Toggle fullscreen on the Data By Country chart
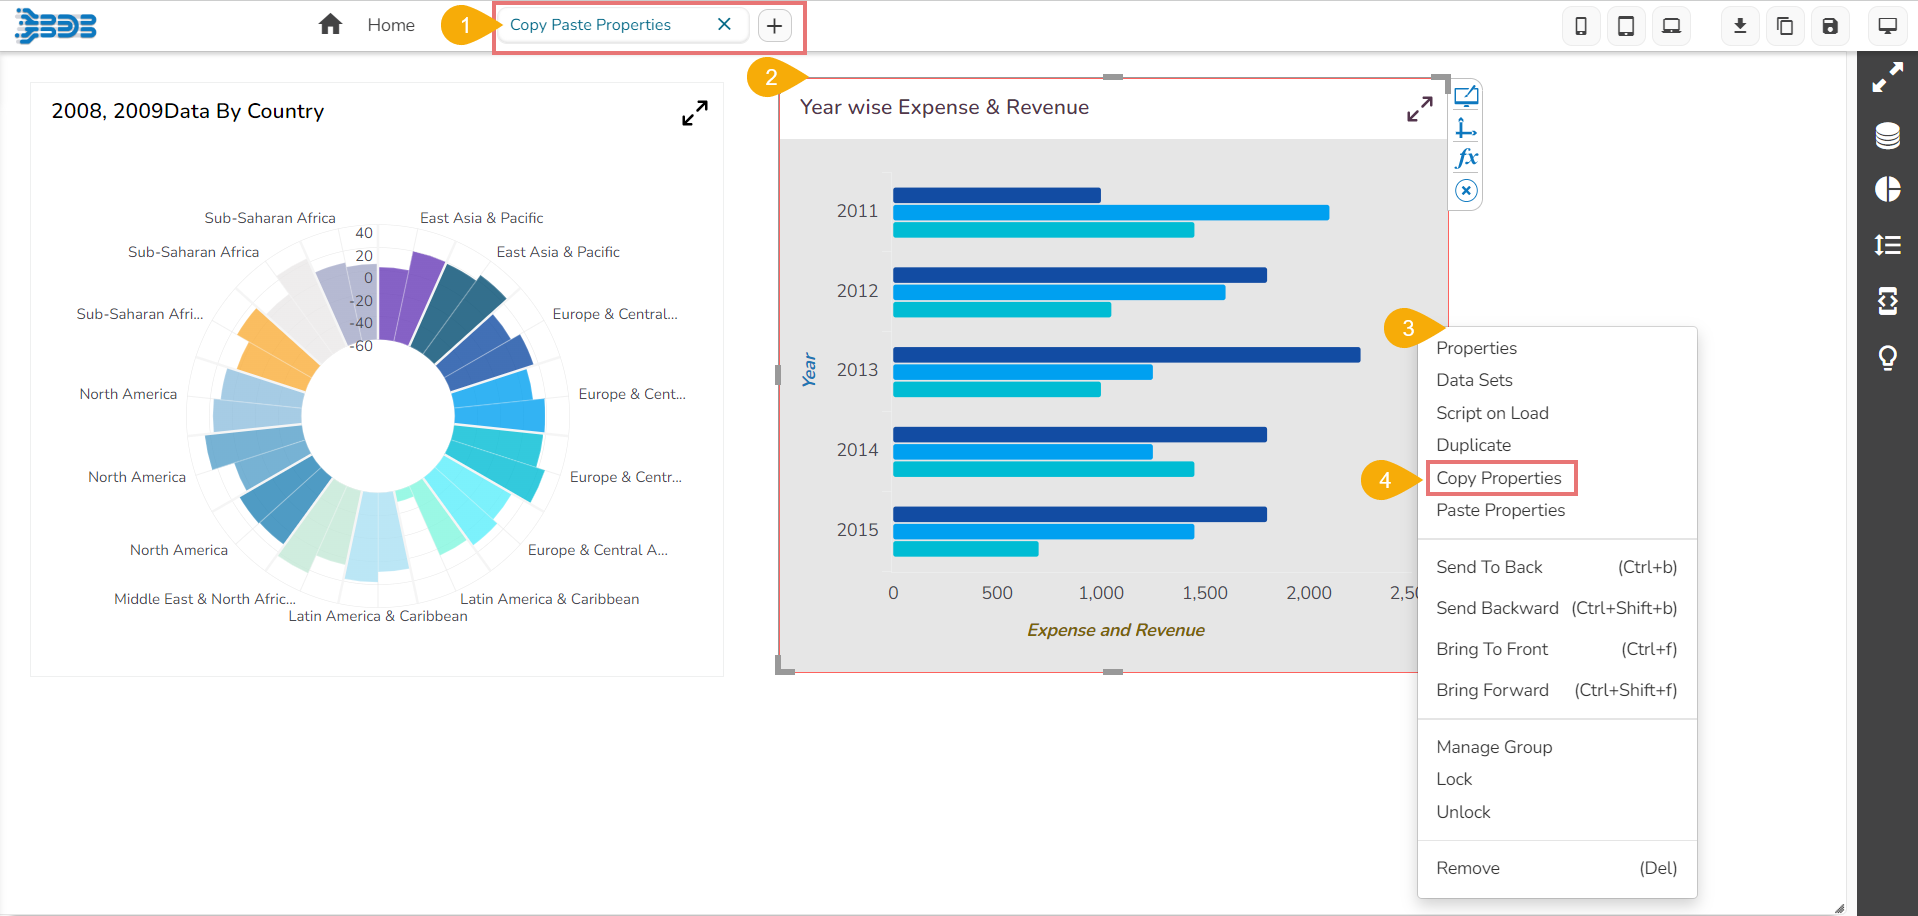The width and height of the screenshot is (1918, 916). pos(695,113)
